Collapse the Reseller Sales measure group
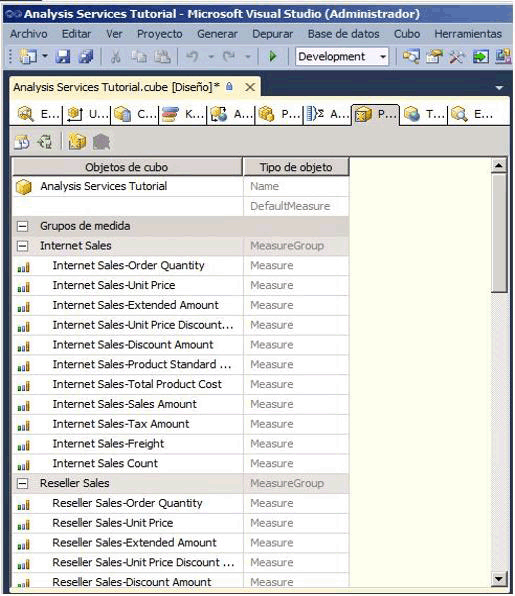The width and height of the screenshot is (515, 596). (x=22, y=483)
